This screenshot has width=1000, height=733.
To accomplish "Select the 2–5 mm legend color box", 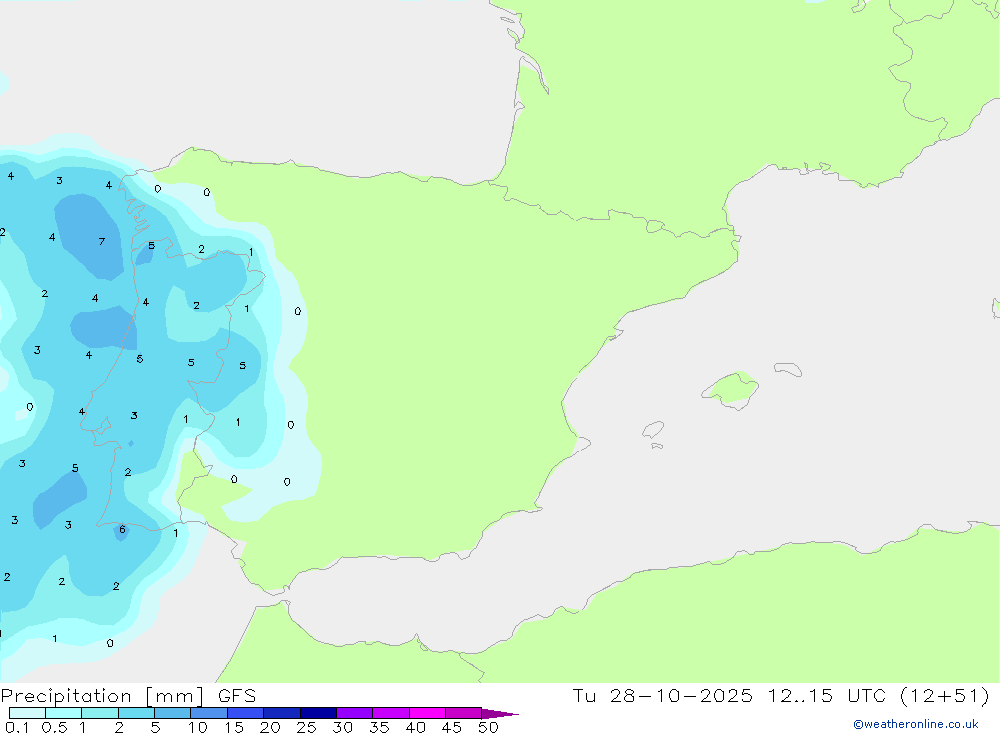I will (136, 713).
